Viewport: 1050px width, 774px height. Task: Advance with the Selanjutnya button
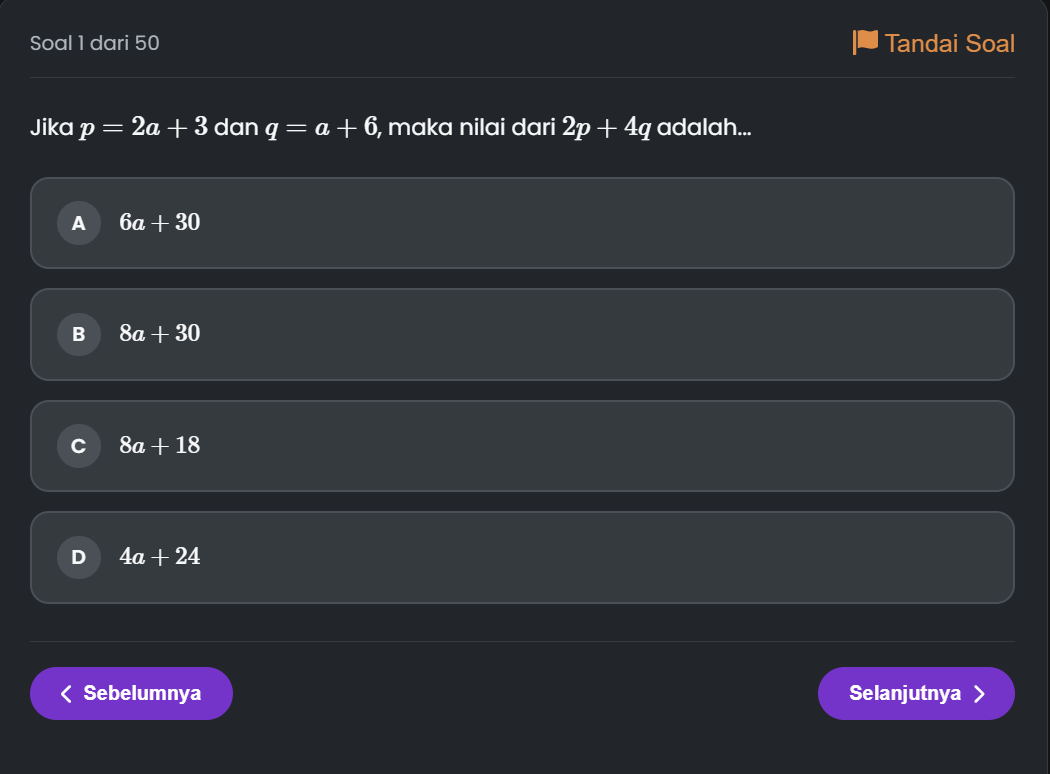coord(916,694)
